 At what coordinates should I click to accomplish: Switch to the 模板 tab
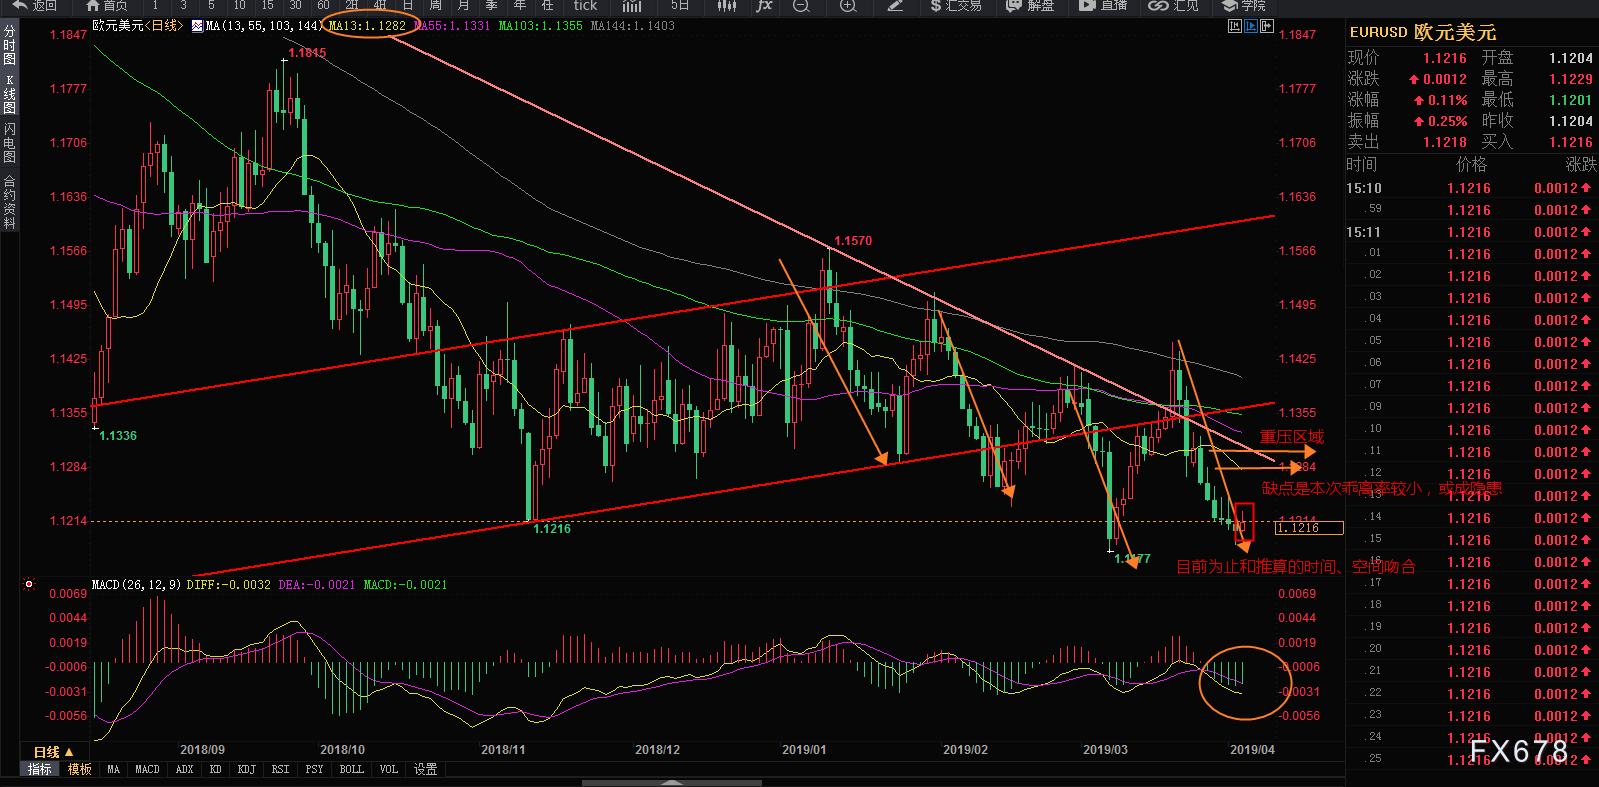click(x=80, y=769)
